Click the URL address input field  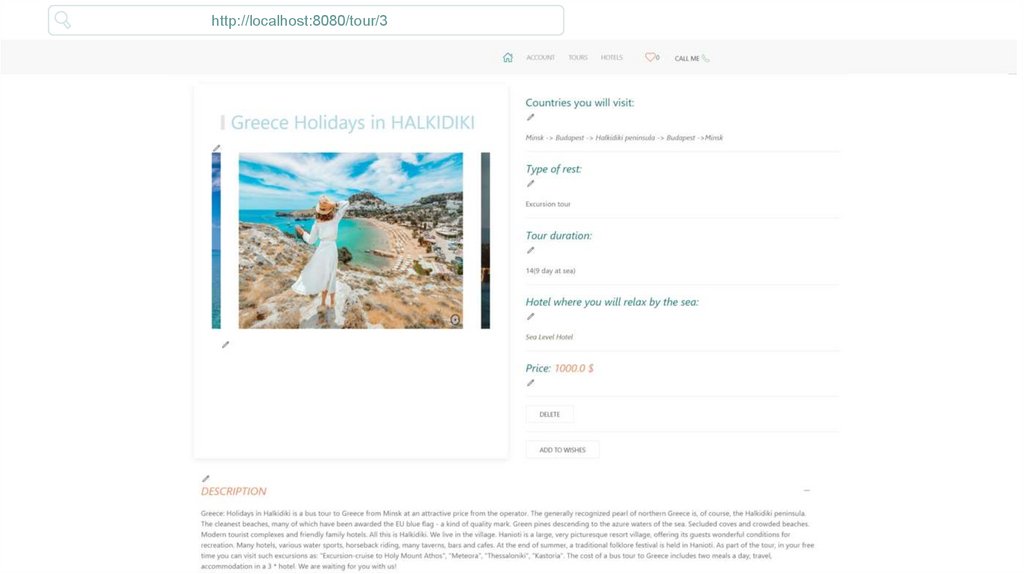306,20
